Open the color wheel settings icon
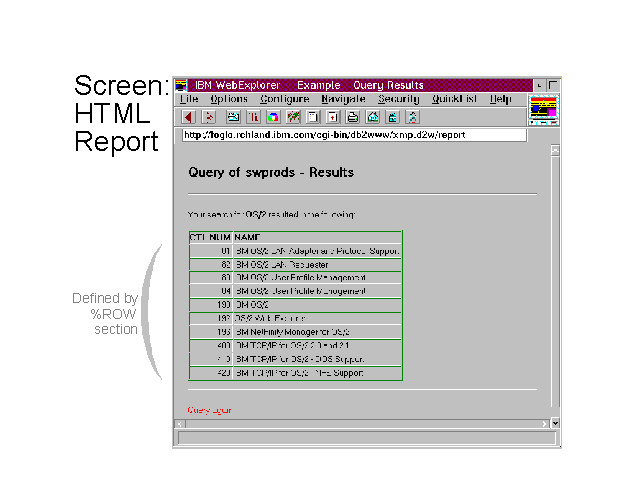Viewport: 618px width, 478px height. pos(273,117)
